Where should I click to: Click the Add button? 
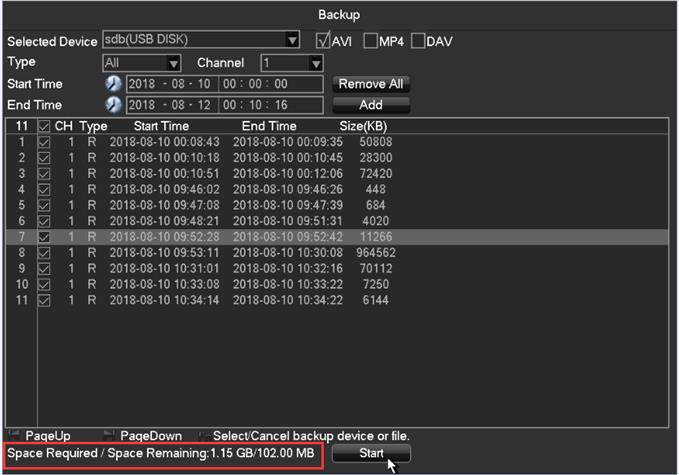click(371, 105)
